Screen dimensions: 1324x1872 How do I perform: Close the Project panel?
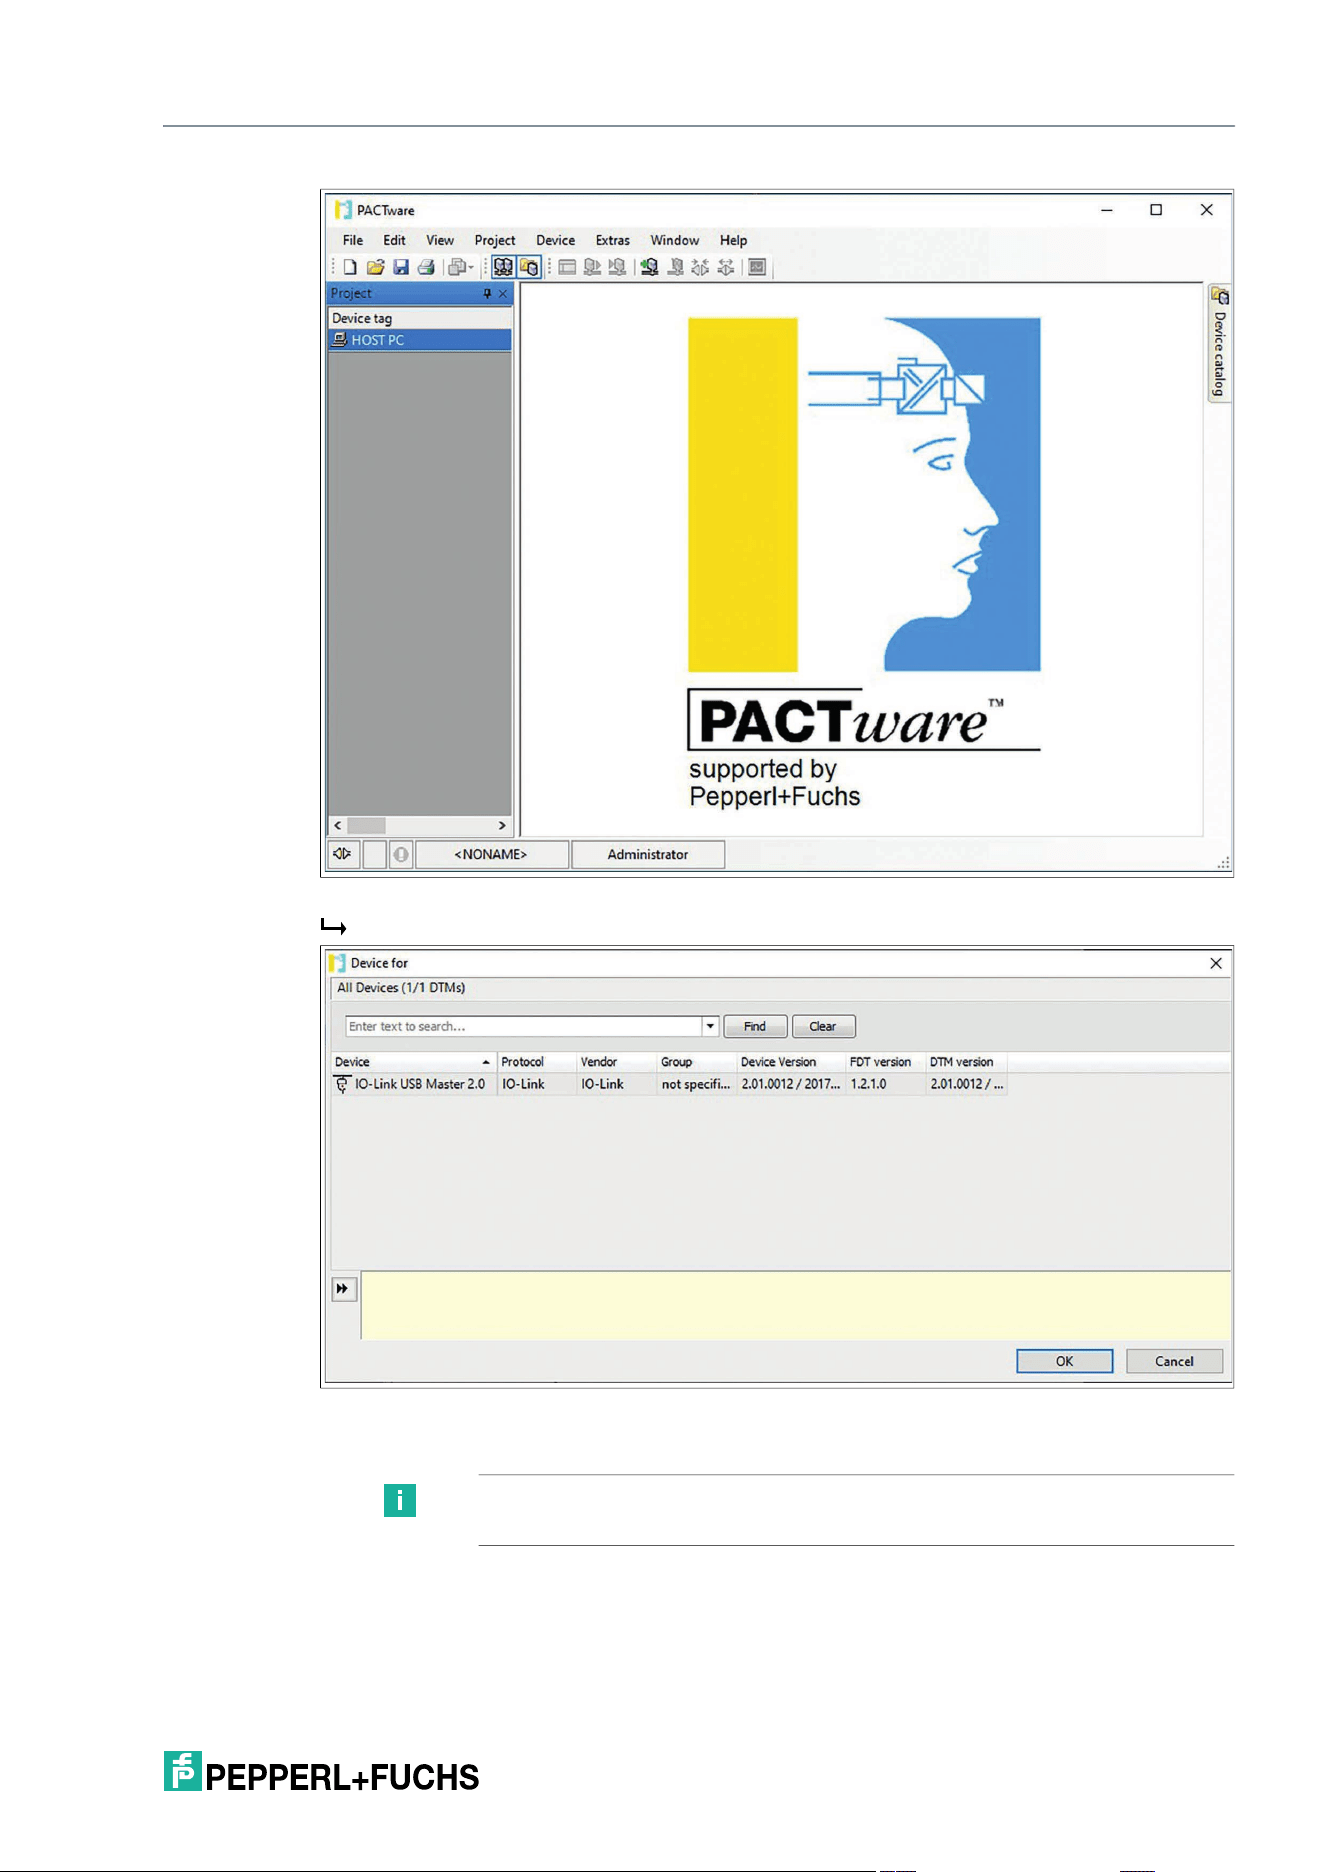point(503,294)
